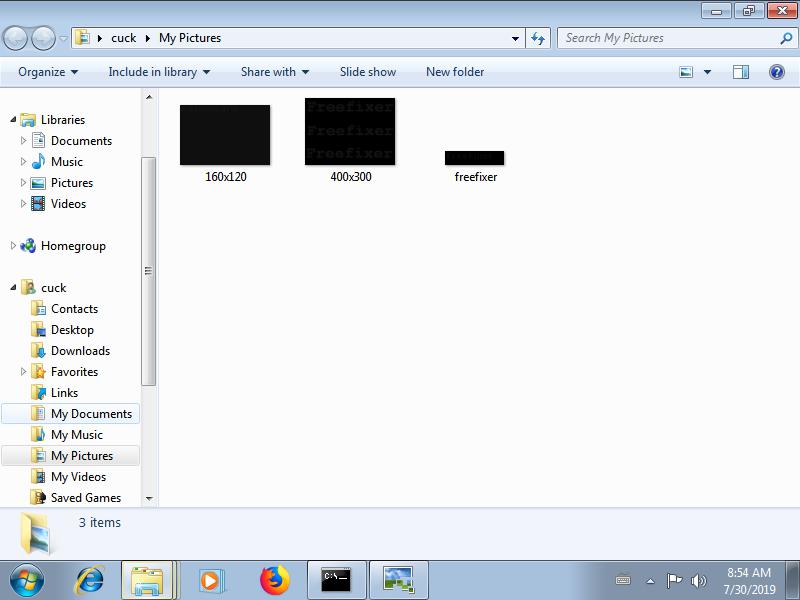This screenshot has height=600, width=800.
Task: Expand the Documents library tree node
Action: click(x=23, y=141)
